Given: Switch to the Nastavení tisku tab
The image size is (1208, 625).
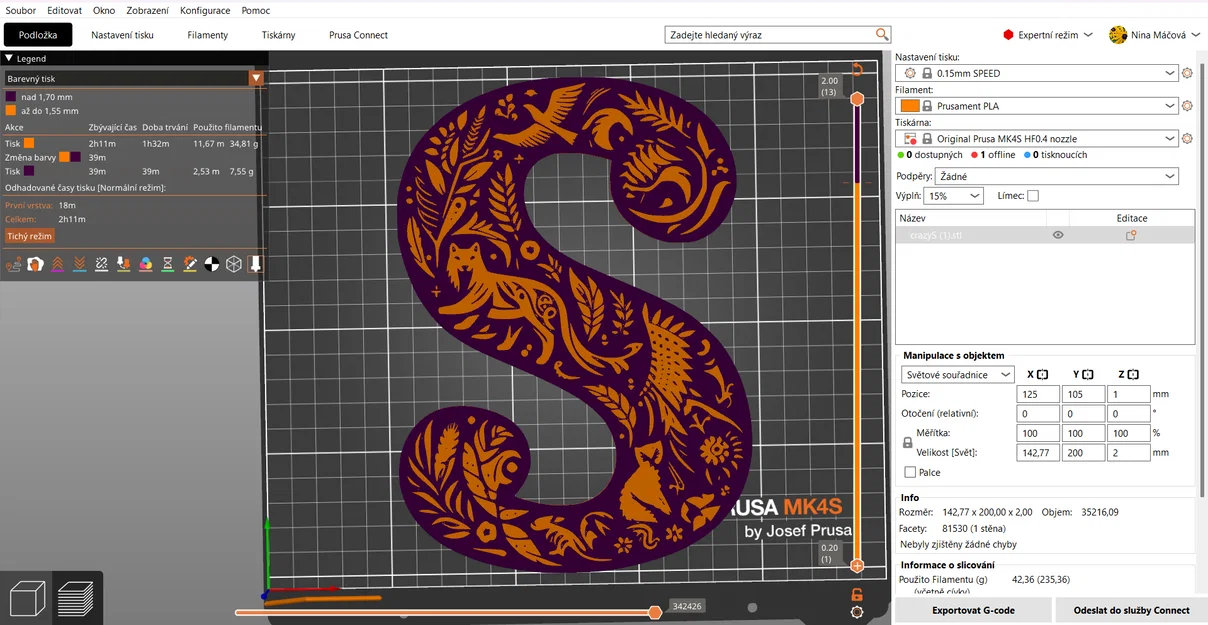Looking at the screenshot, I should (x=122, y=35).
